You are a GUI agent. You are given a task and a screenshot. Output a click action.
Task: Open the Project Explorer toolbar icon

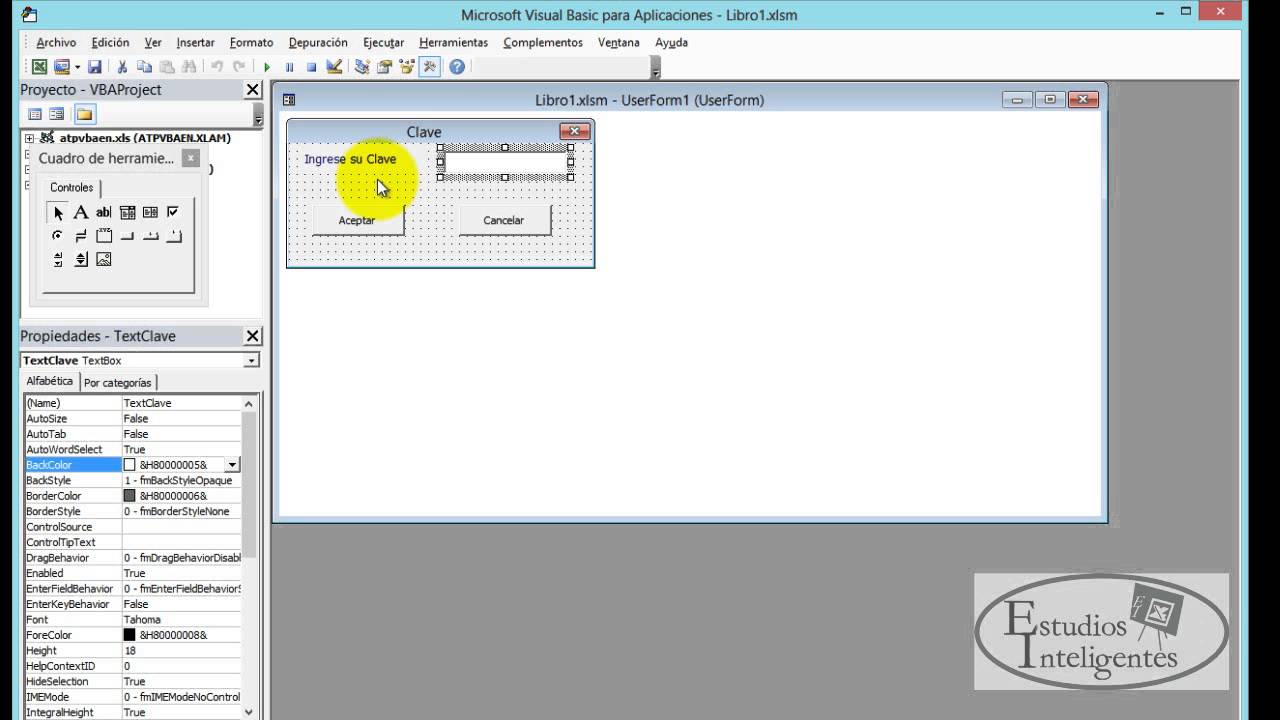[x=362, y=67]
